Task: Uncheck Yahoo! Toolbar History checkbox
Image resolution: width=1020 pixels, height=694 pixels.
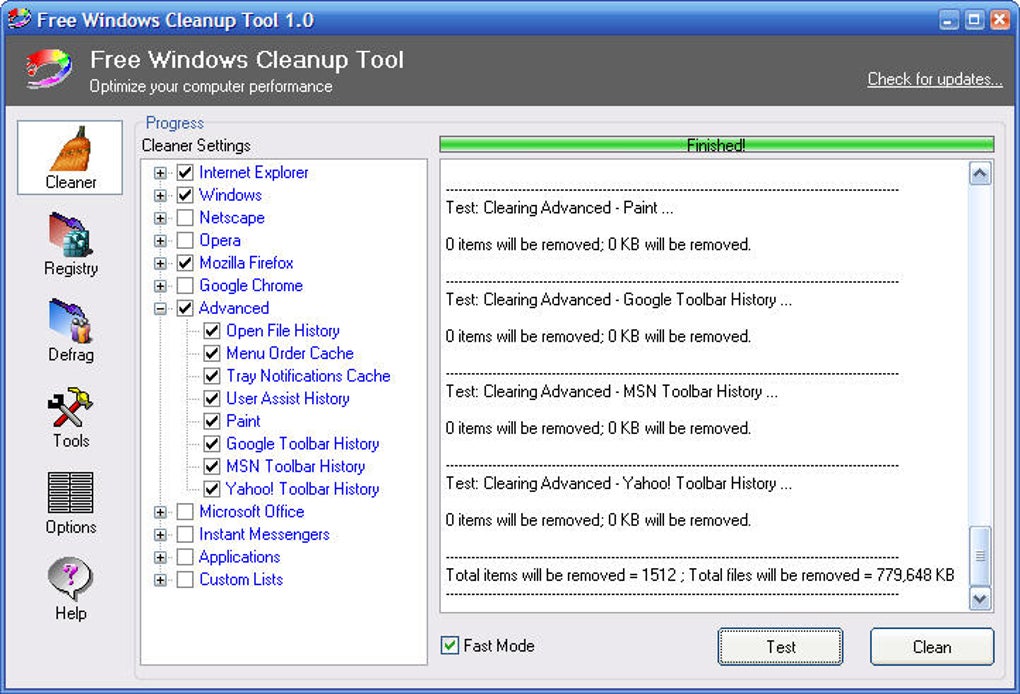Action: [x=212, y=488]
